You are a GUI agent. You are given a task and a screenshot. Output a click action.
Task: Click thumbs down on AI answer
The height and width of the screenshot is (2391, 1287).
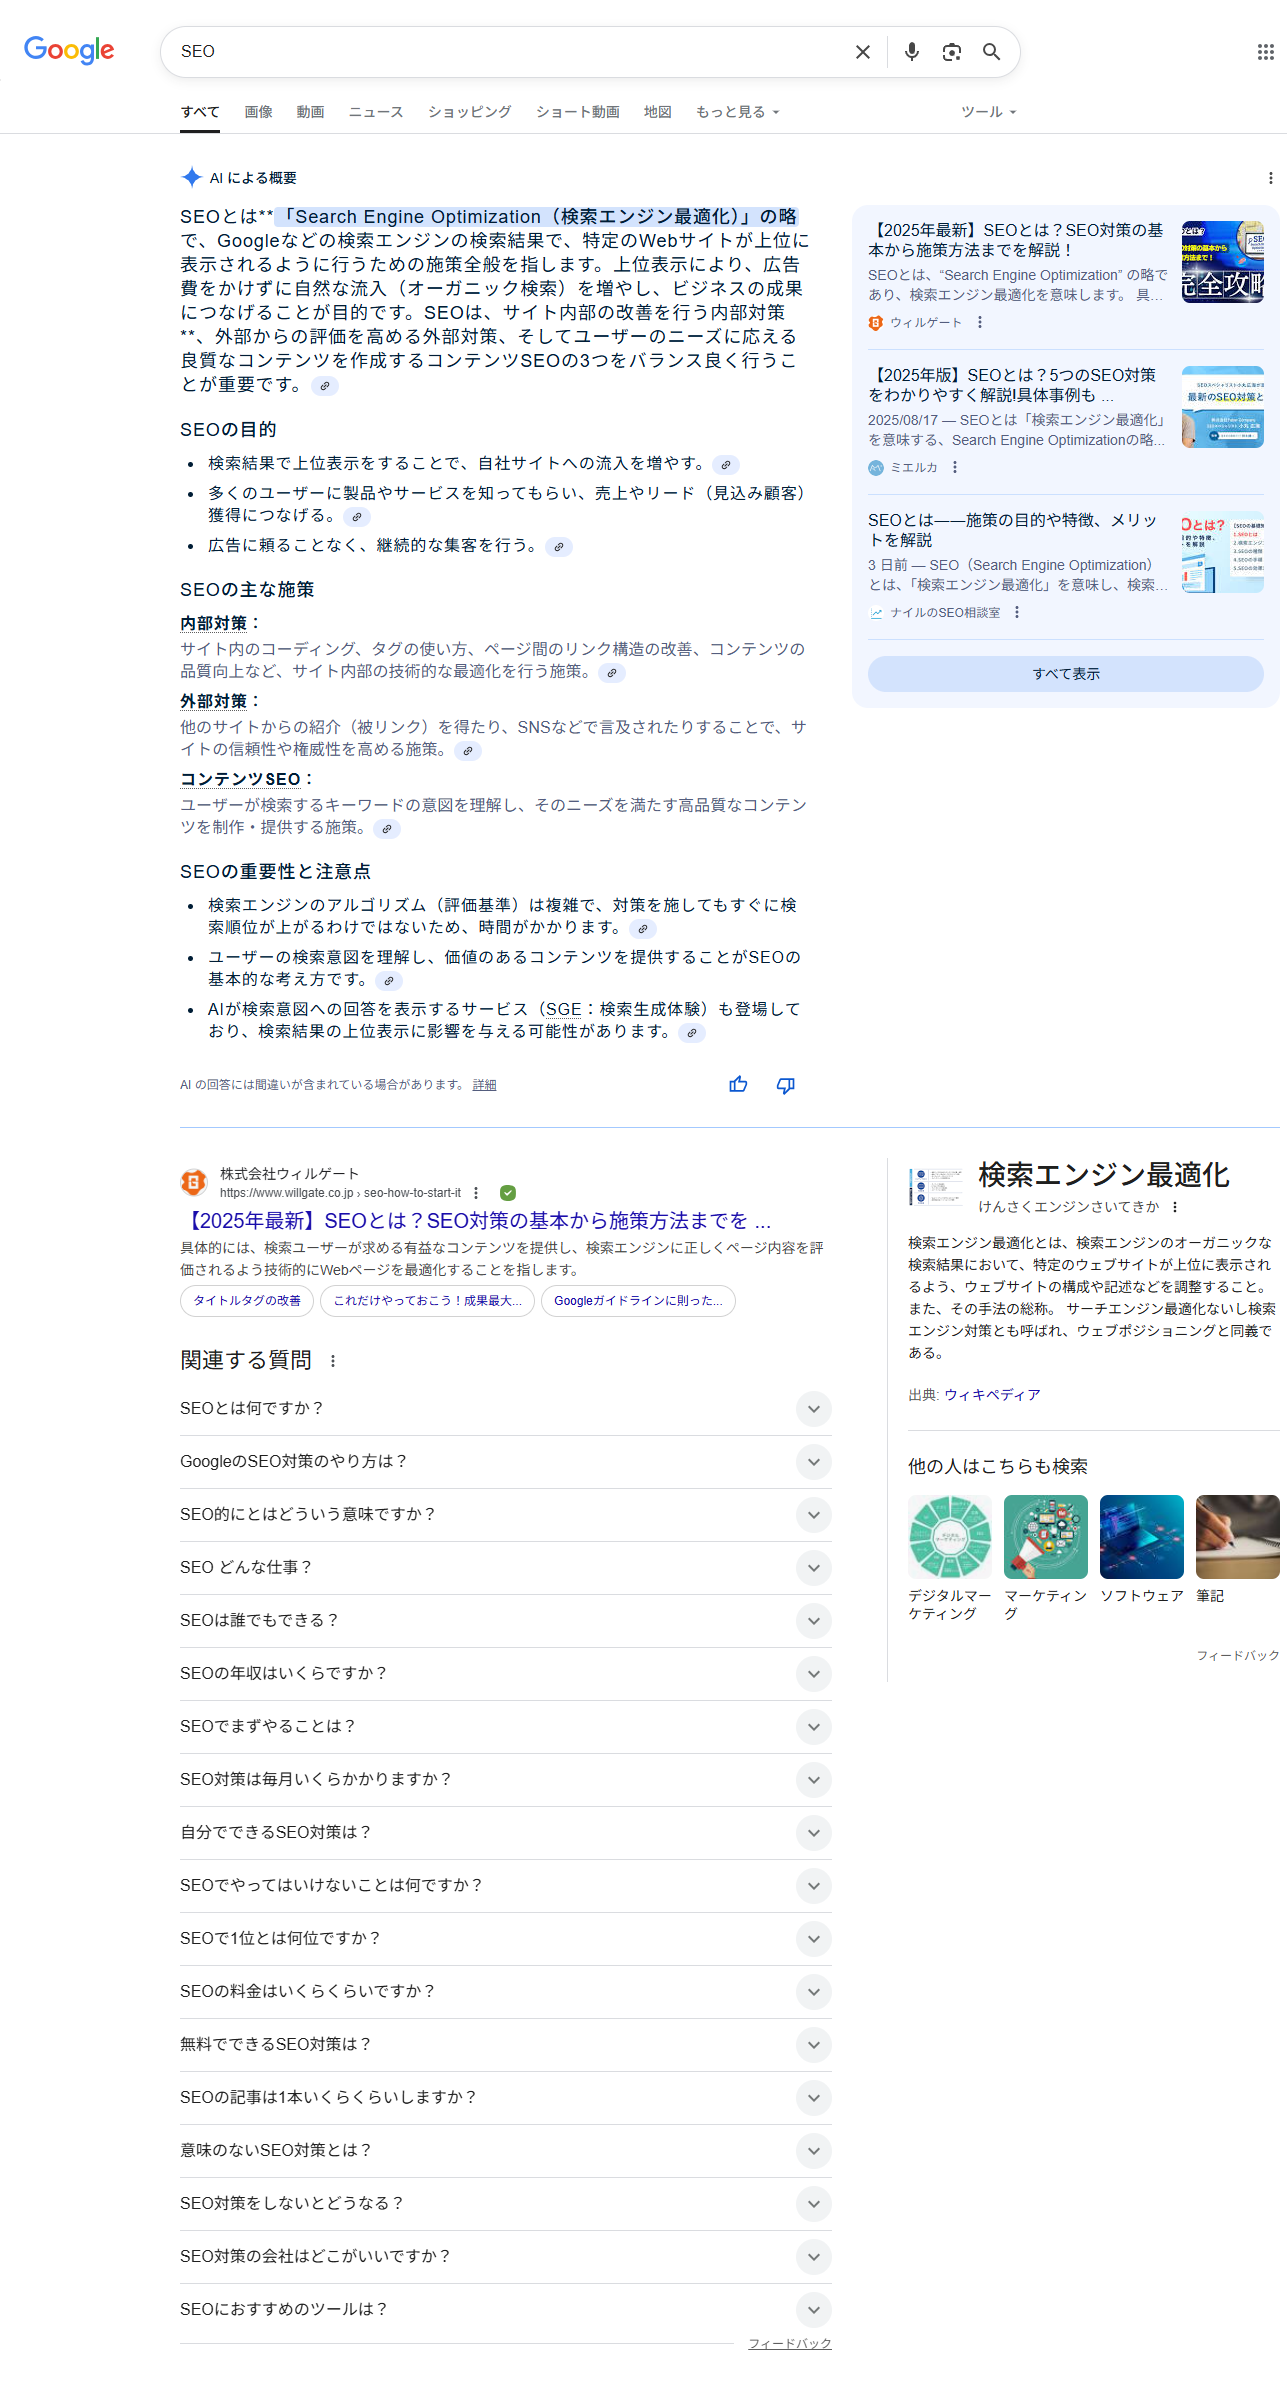point(786,1085)
